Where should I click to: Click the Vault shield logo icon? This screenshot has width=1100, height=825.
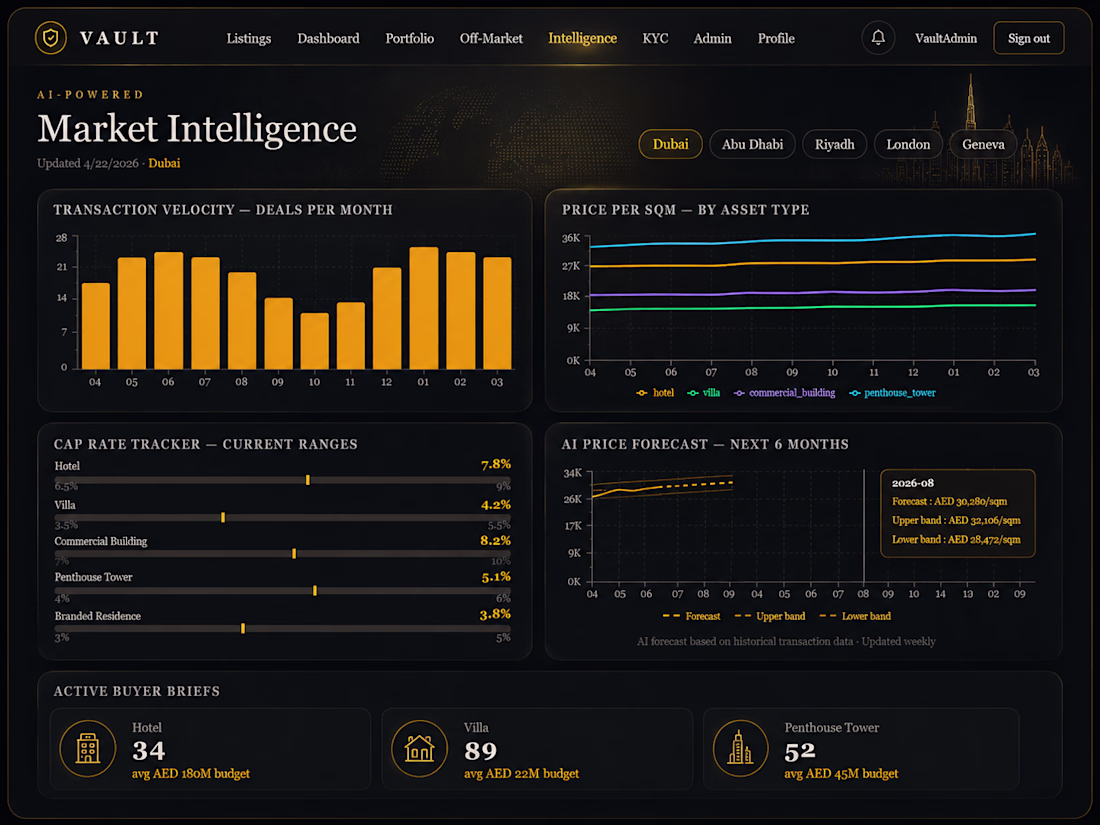pos(51,38)
